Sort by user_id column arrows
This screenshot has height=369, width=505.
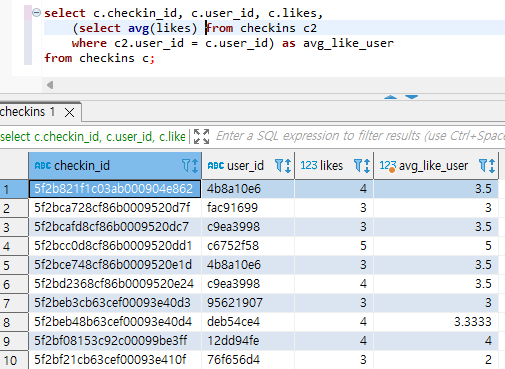[x=287, y=166]
